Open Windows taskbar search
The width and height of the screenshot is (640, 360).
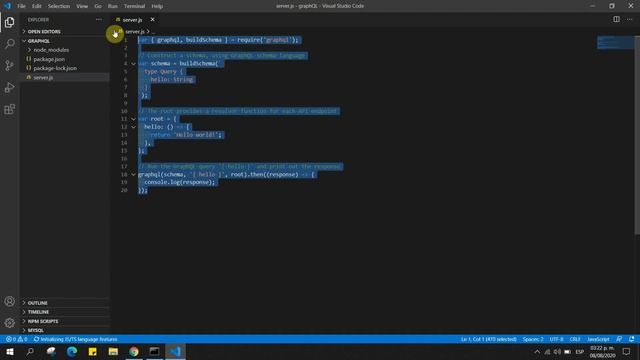tap(30, 351)
